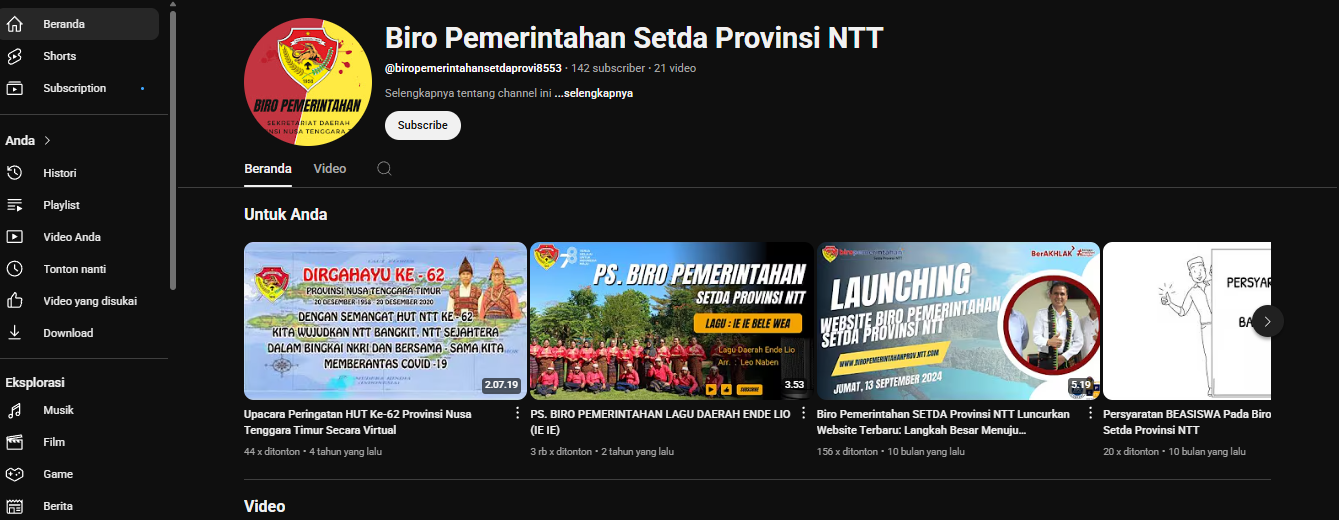Click the channel search magnifier icon
The width and height of the screenshot is (1339, 520).
[x=384, y=168]
